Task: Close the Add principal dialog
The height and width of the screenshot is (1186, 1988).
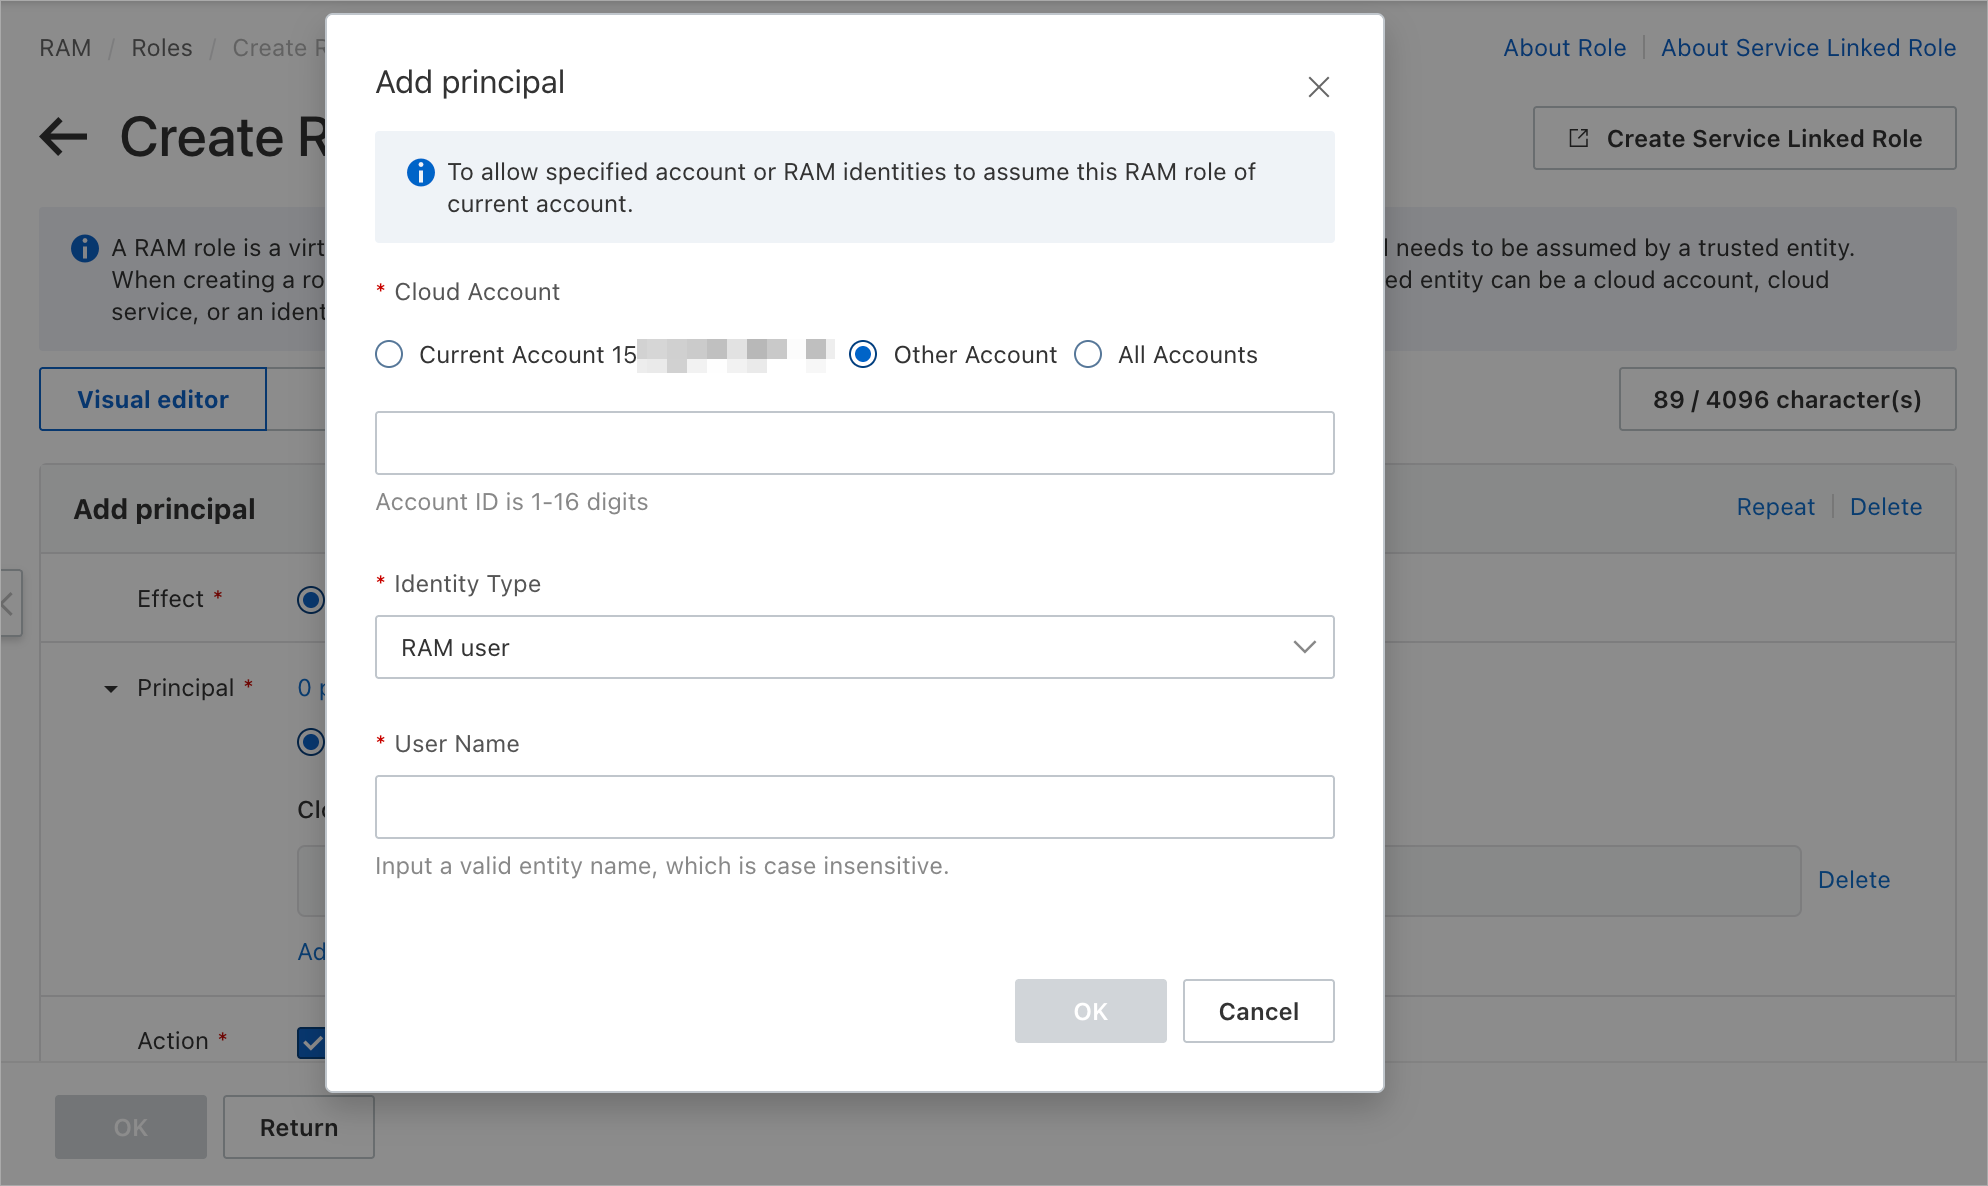Action: (1318, 87)
